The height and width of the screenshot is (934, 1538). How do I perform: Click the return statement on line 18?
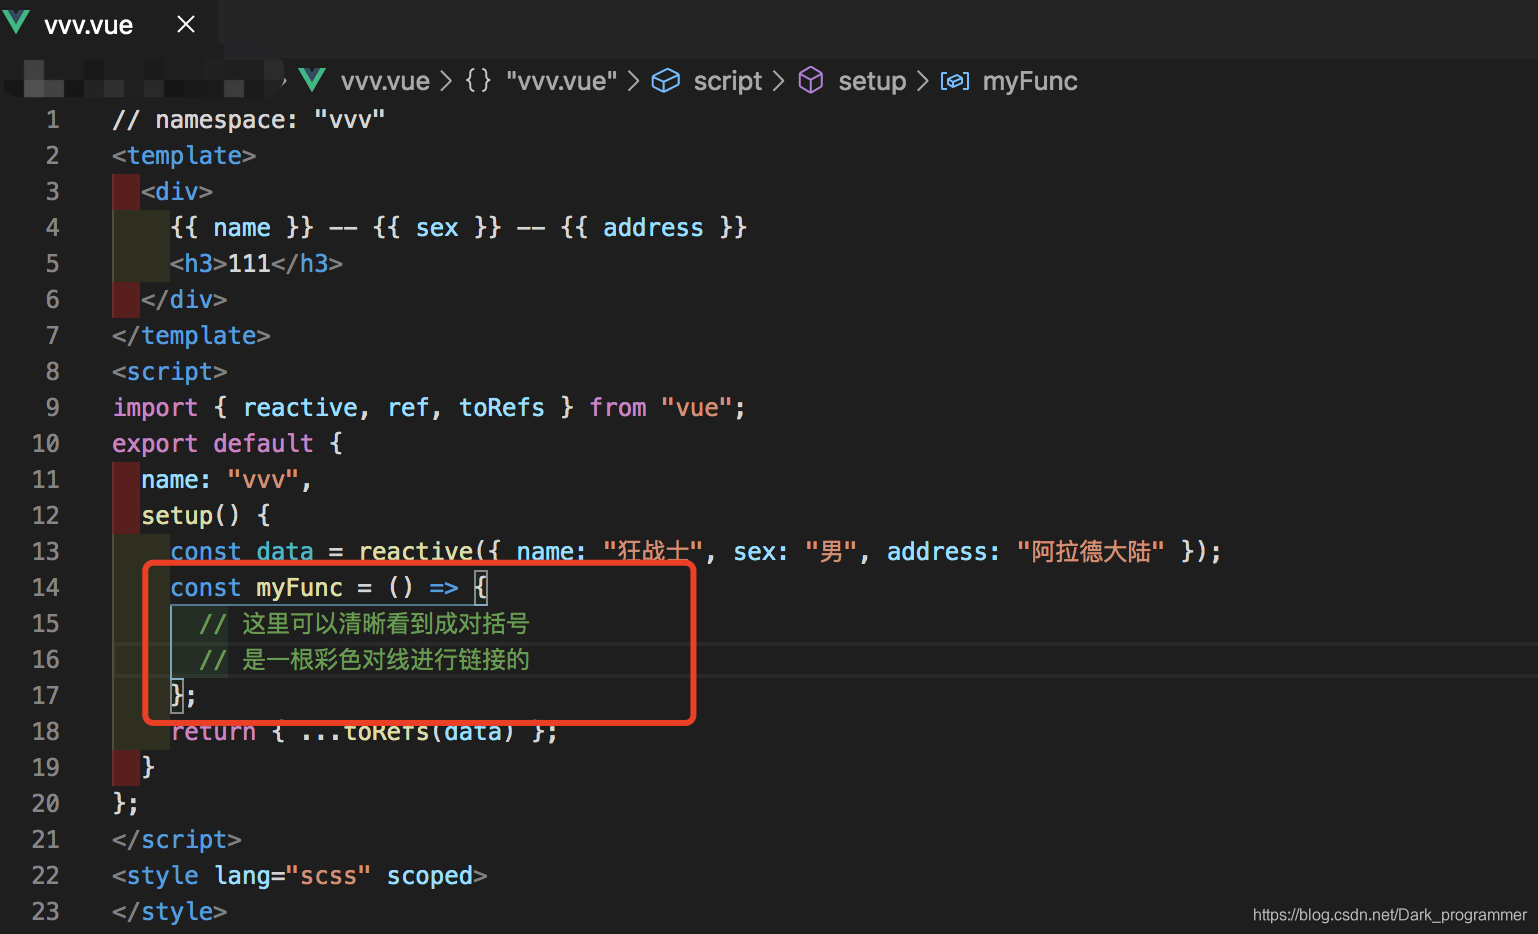[365, 731]
